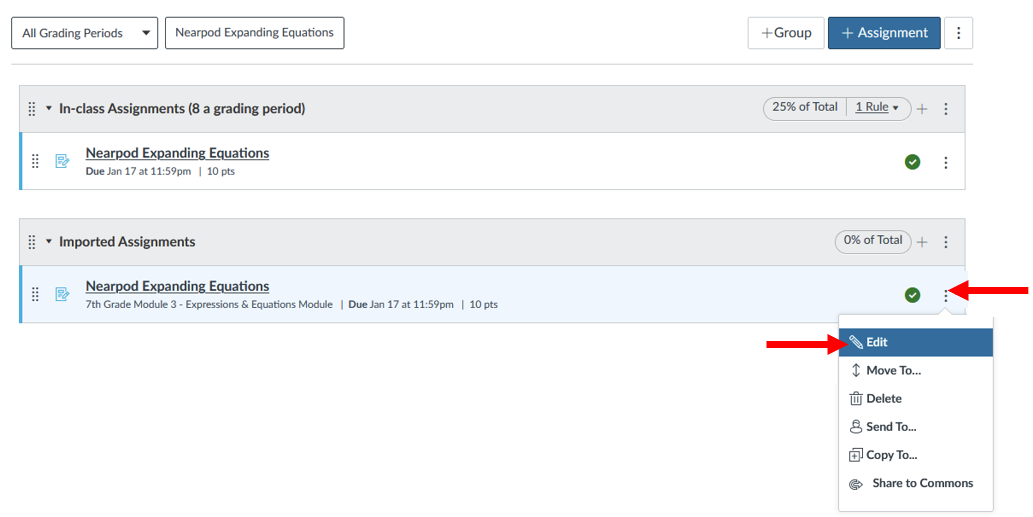Image resolution: width=1033 pixels, height=517 pixels.
Task: Collapse the Imported Assignments group
Action: click(x=49, y=241)
